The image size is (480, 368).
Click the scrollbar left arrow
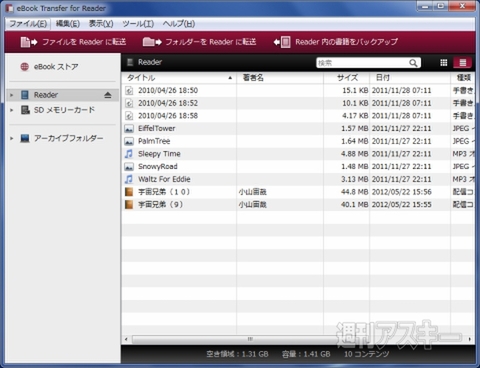[126, 339]
